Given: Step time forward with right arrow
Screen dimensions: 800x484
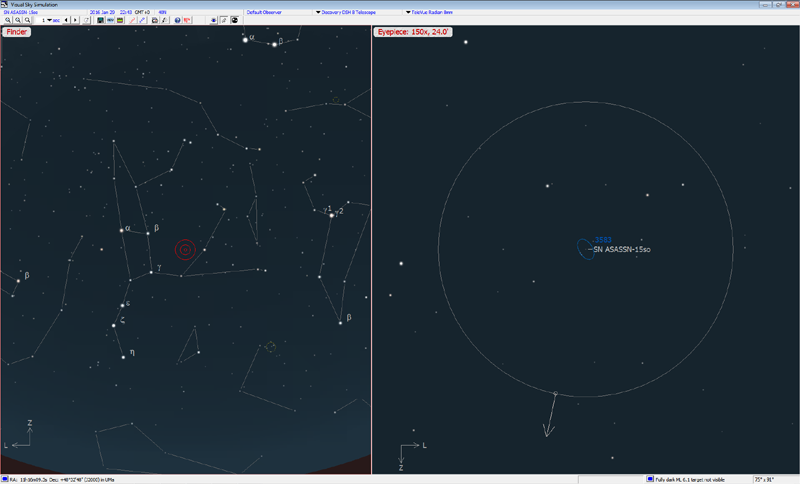Looking at the screenshot, I should click(x=76, y=20).
